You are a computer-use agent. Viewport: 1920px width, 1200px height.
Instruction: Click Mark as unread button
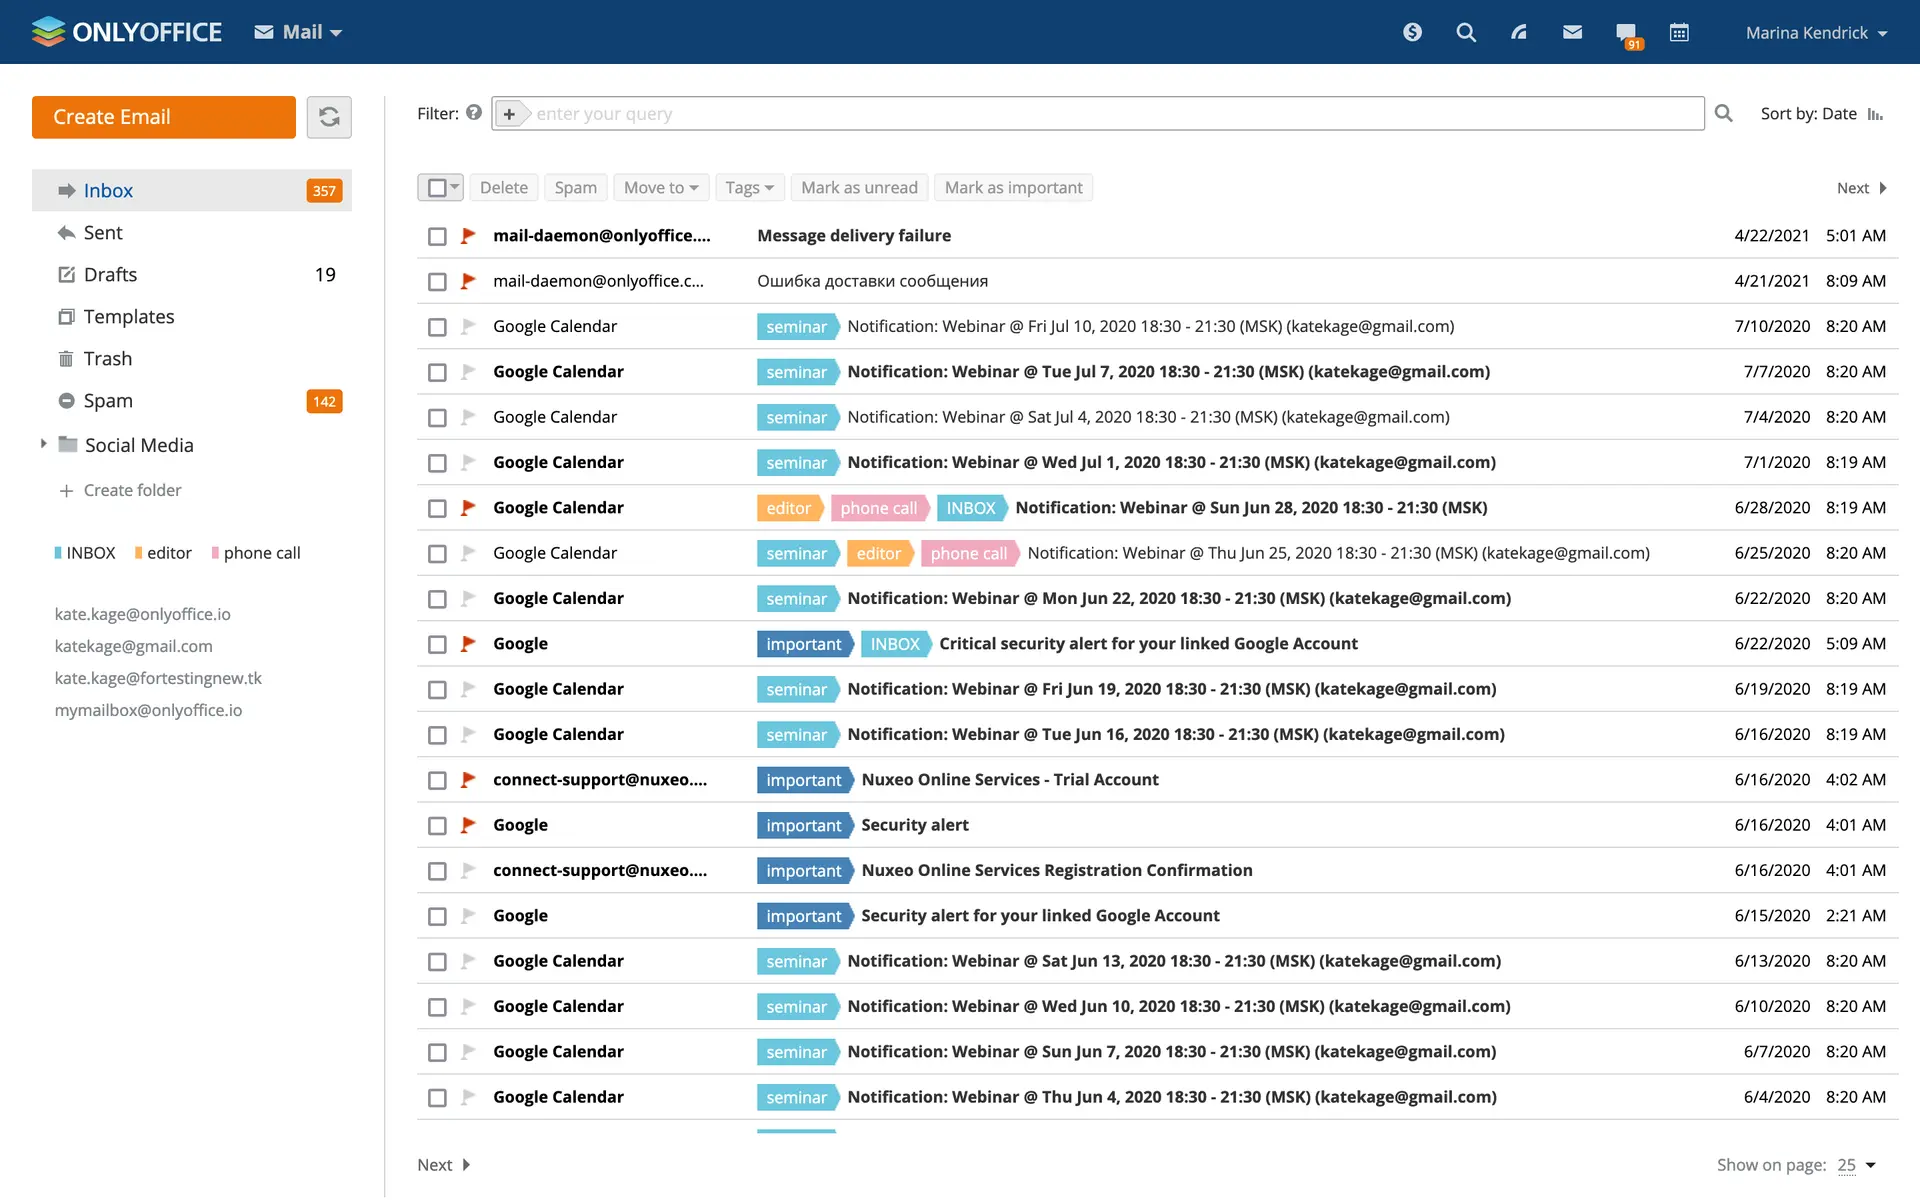[x=859, y=188]
